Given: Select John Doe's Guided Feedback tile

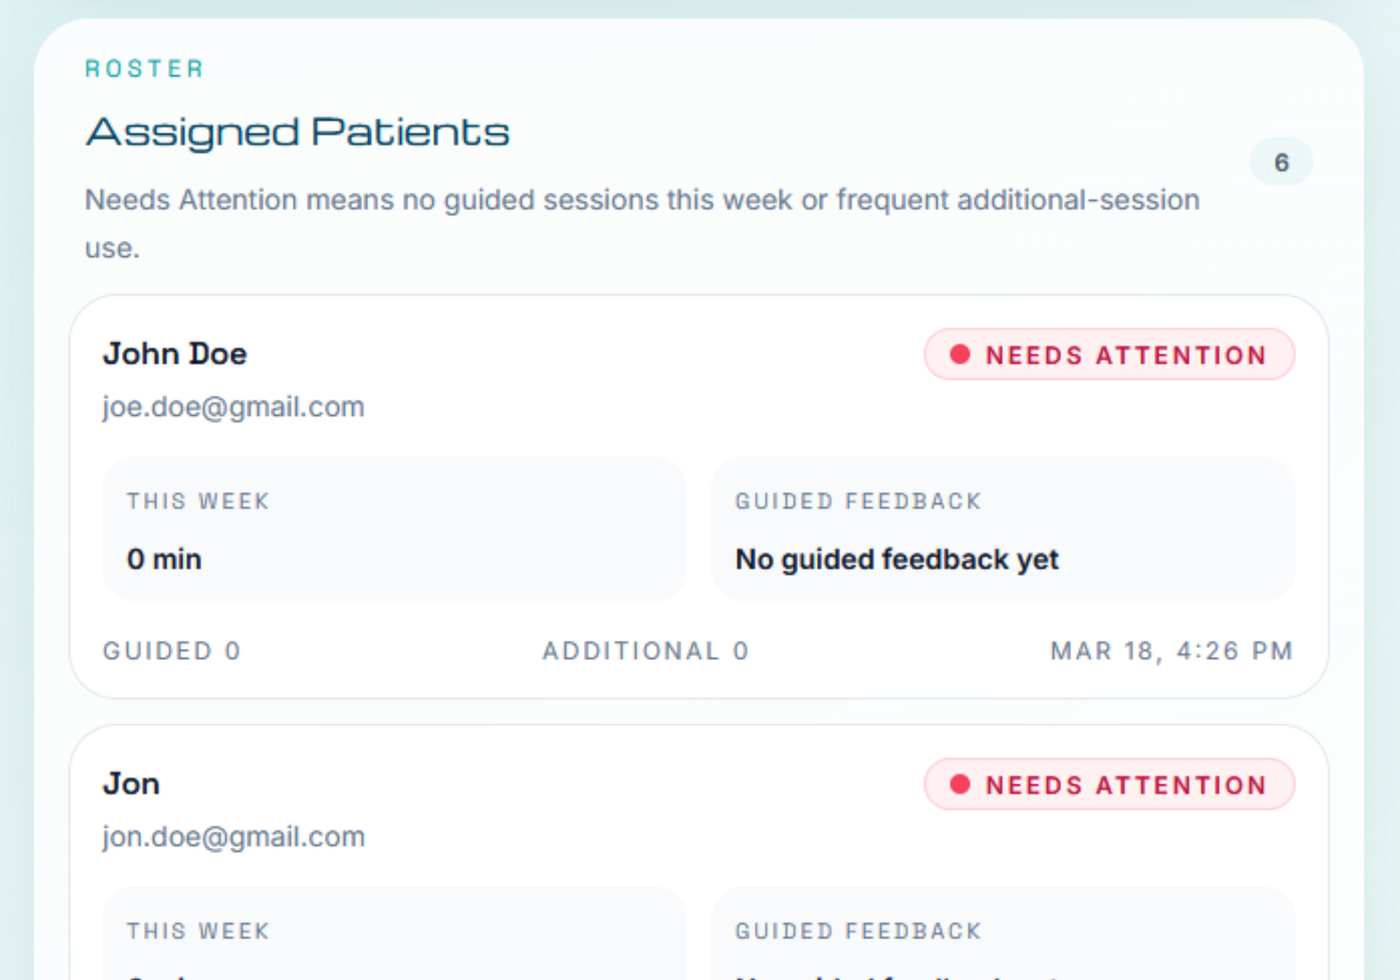Looking at the screenshot, I should pos(1003,530).
